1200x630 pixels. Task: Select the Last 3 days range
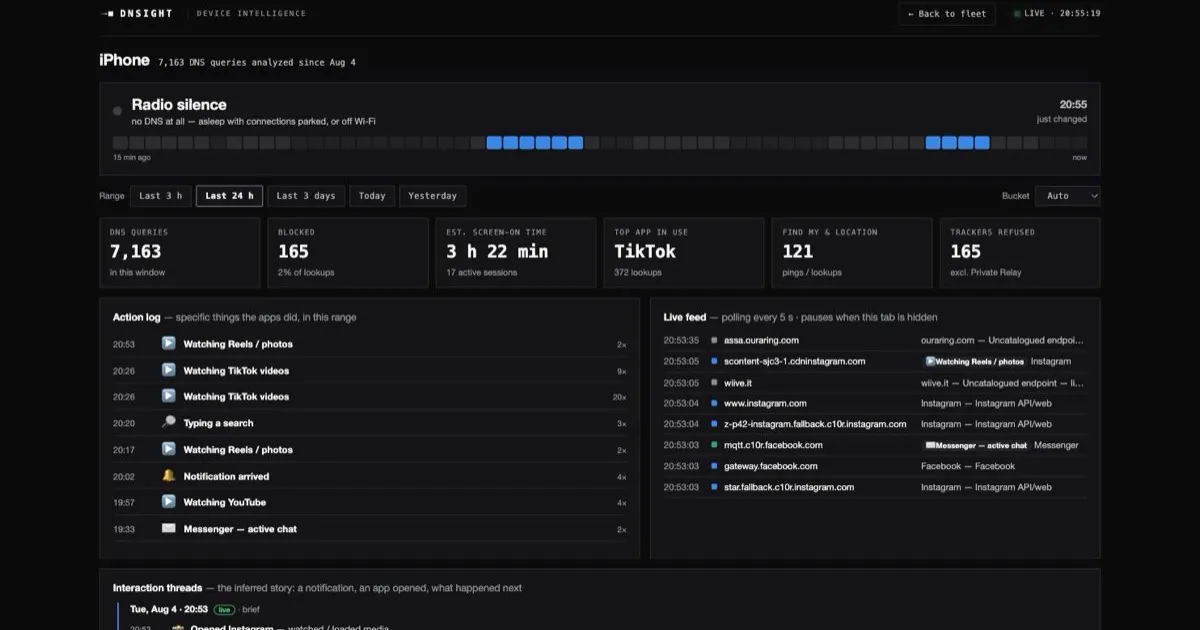point(306,196)
